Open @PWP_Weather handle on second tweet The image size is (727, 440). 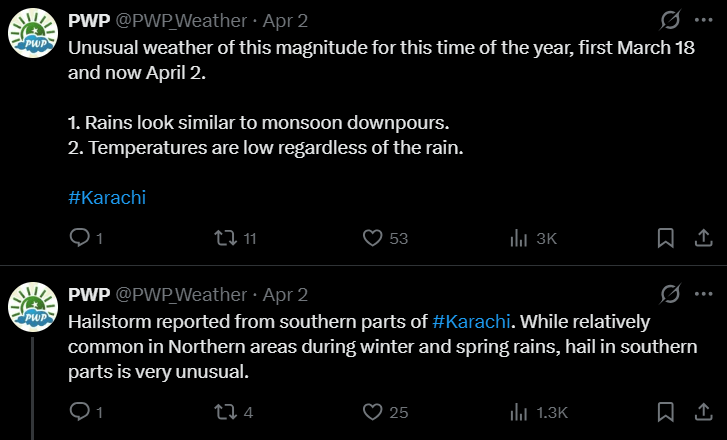[181, 294]
